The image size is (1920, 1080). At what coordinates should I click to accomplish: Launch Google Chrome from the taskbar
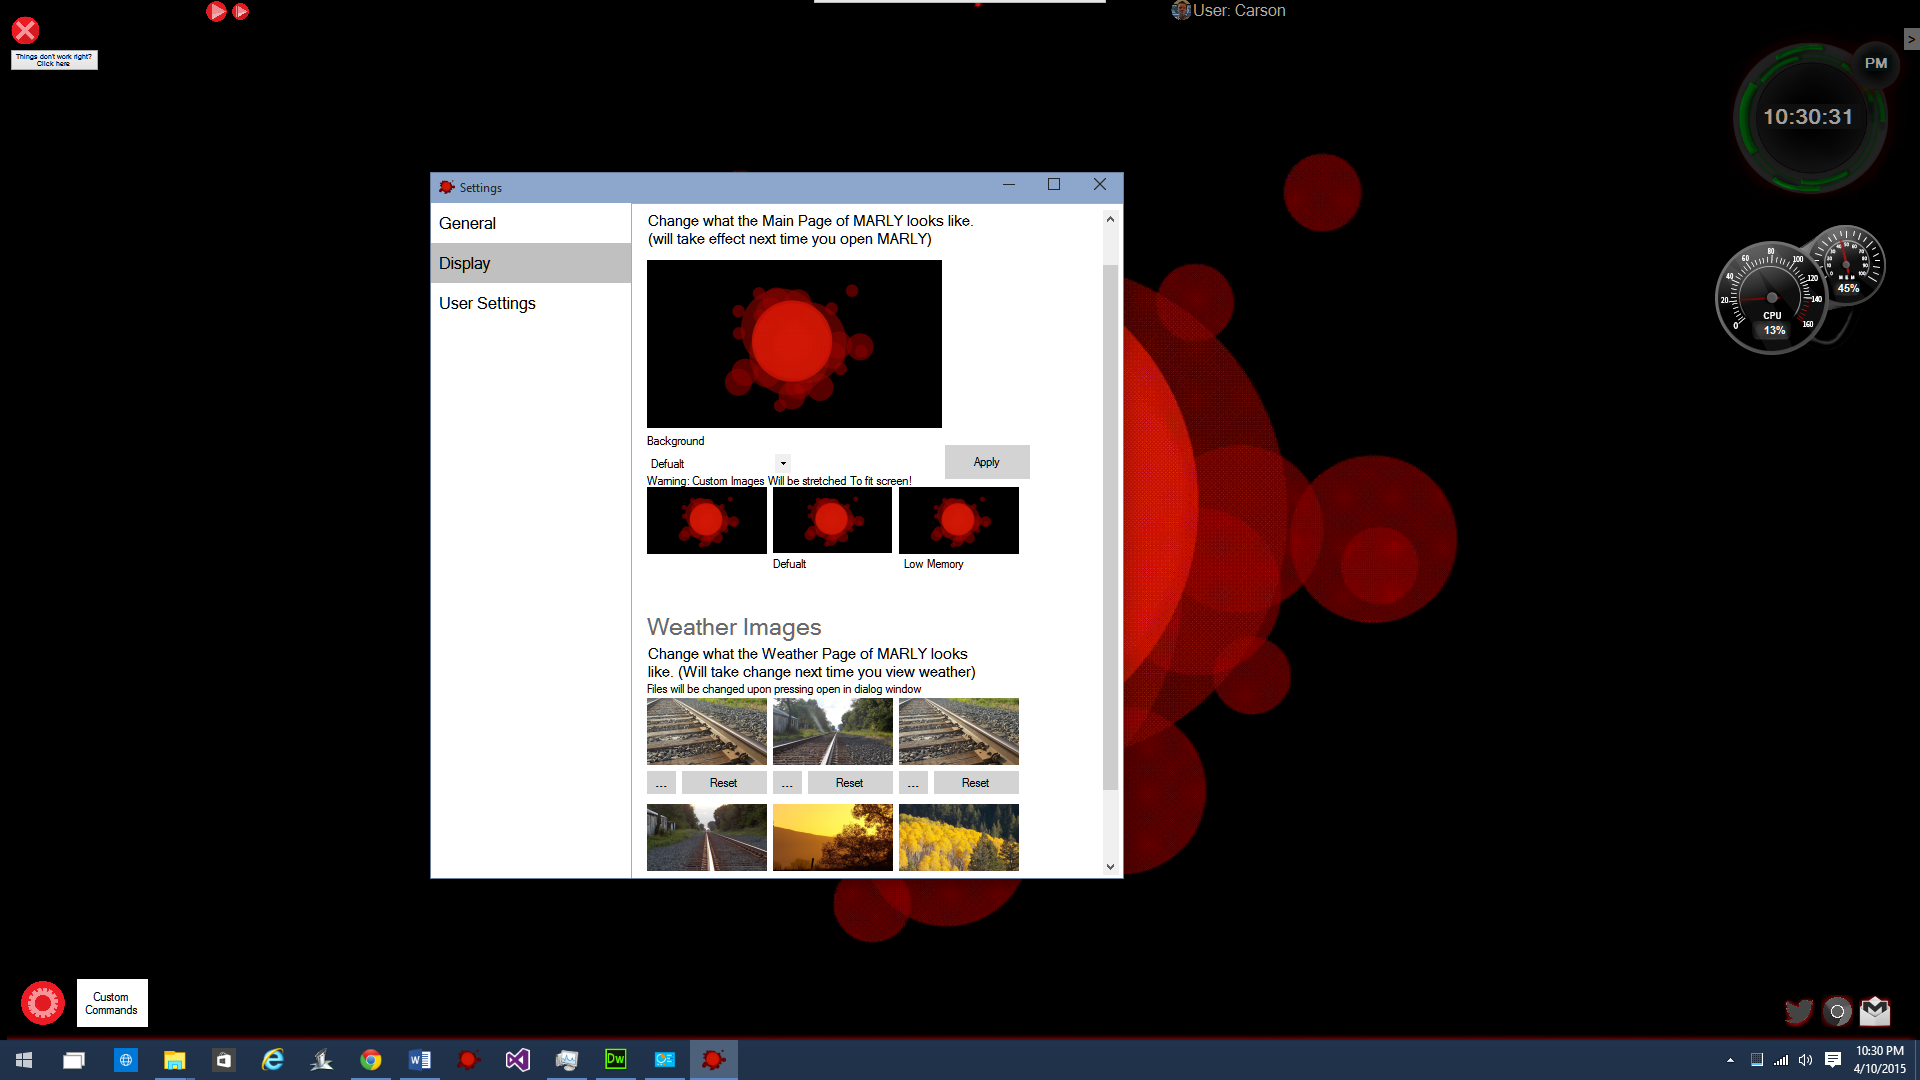coord(371,1060)
